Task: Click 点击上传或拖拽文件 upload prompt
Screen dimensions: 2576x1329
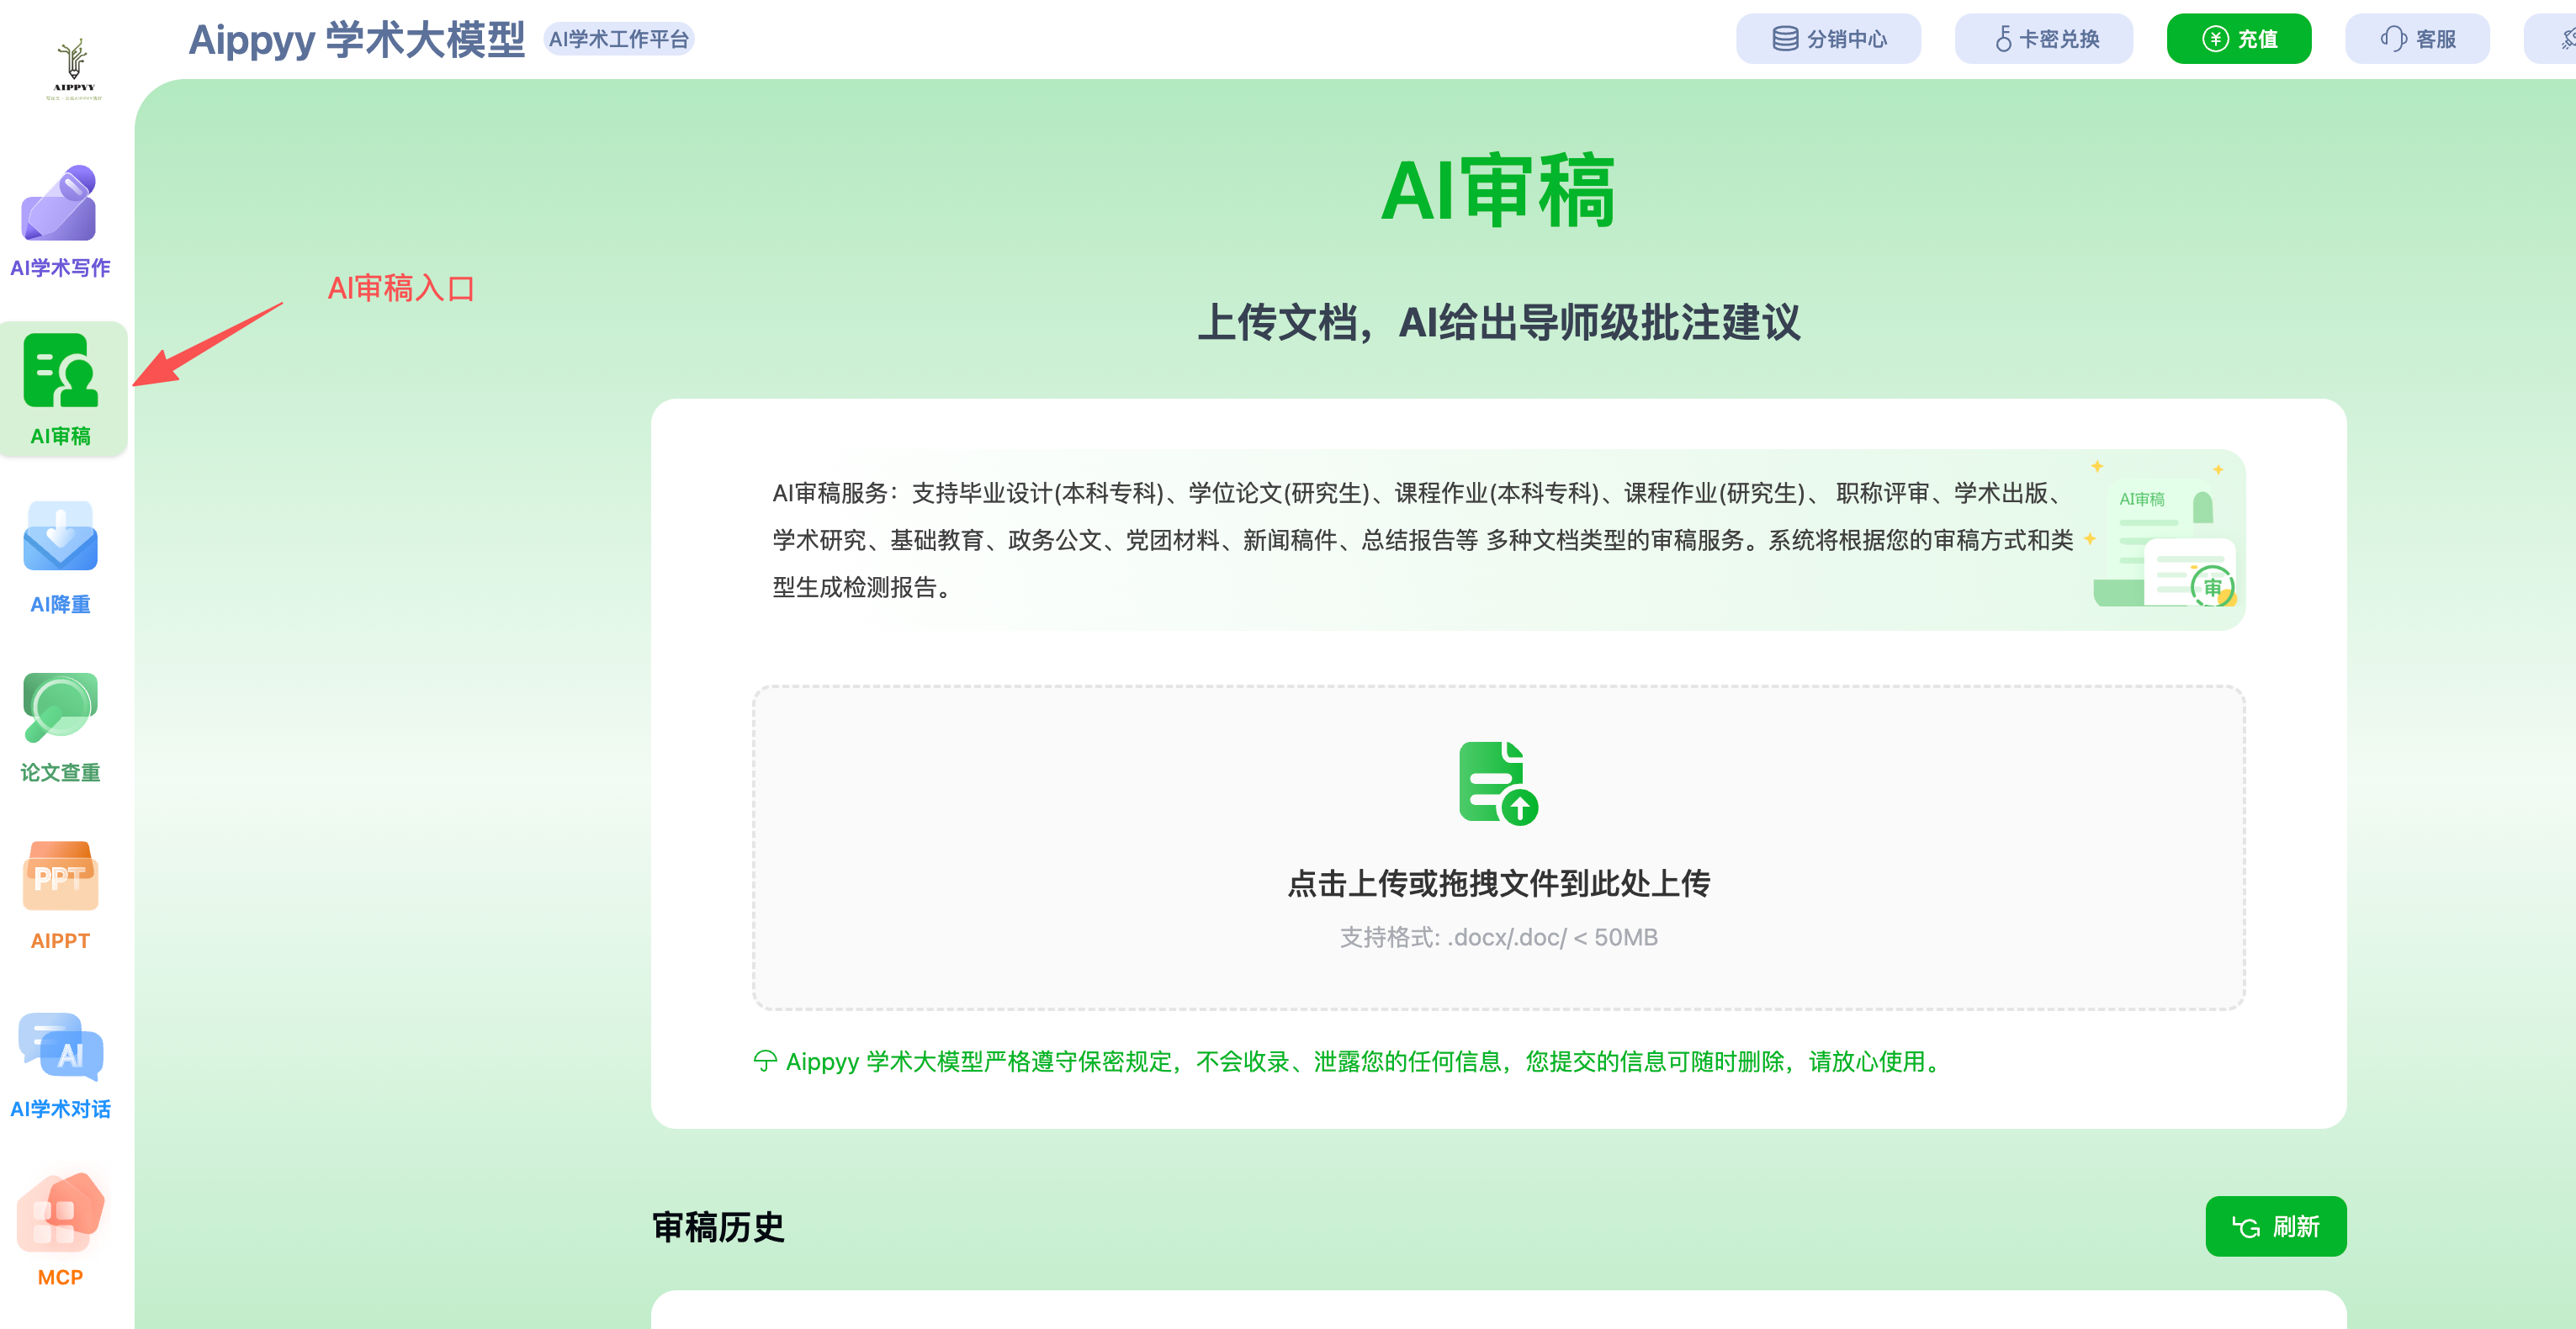Action: tap(1498, 884)
